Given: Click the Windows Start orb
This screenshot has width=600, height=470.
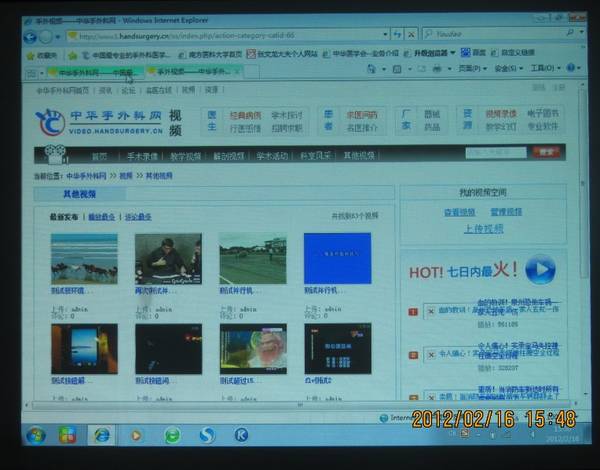Looking at the screenshot, I should coord(36,435).
